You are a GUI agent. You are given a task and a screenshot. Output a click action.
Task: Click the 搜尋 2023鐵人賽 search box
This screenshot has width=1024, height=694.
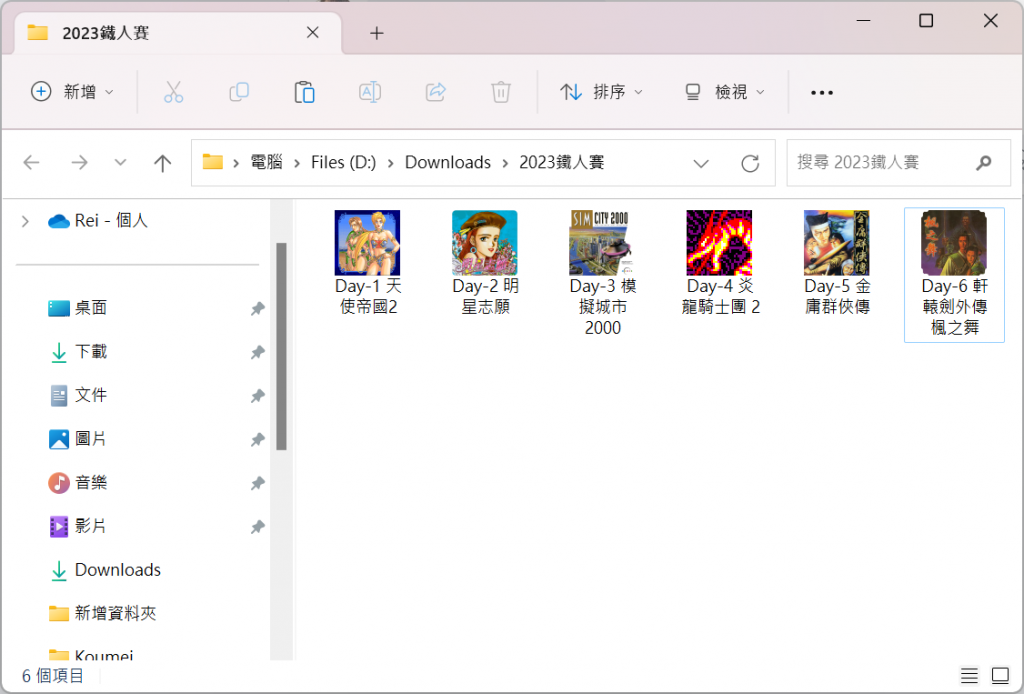click(898, 163)
